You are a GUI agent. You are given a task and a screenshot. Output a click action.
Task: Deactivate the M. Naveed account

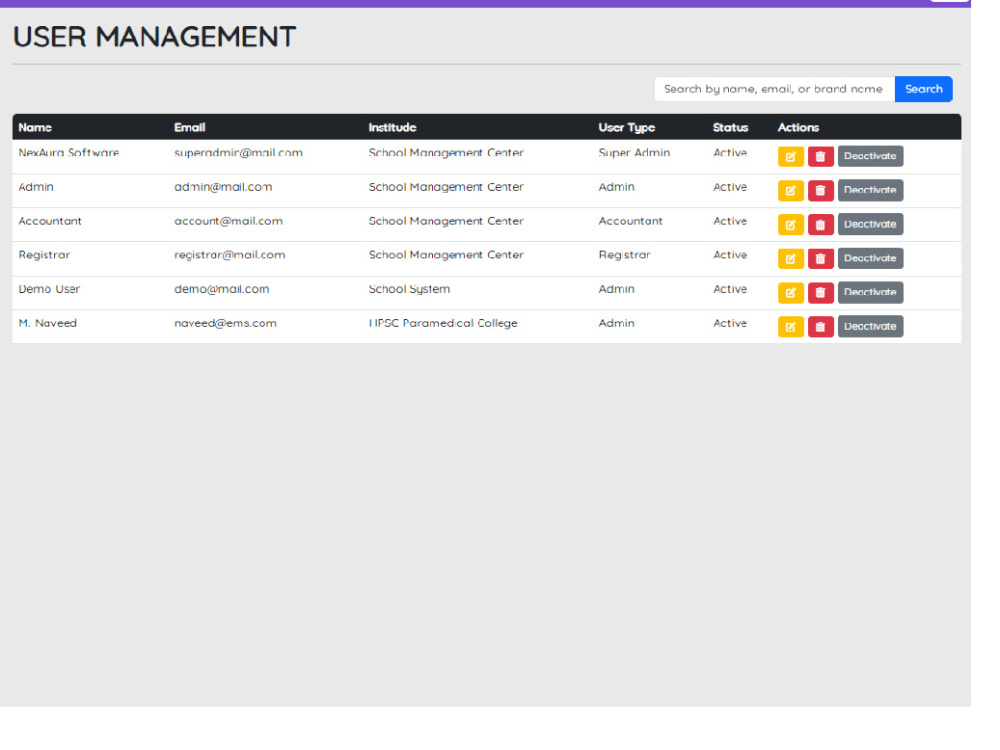pyautogui.click(x=870, y=327)
